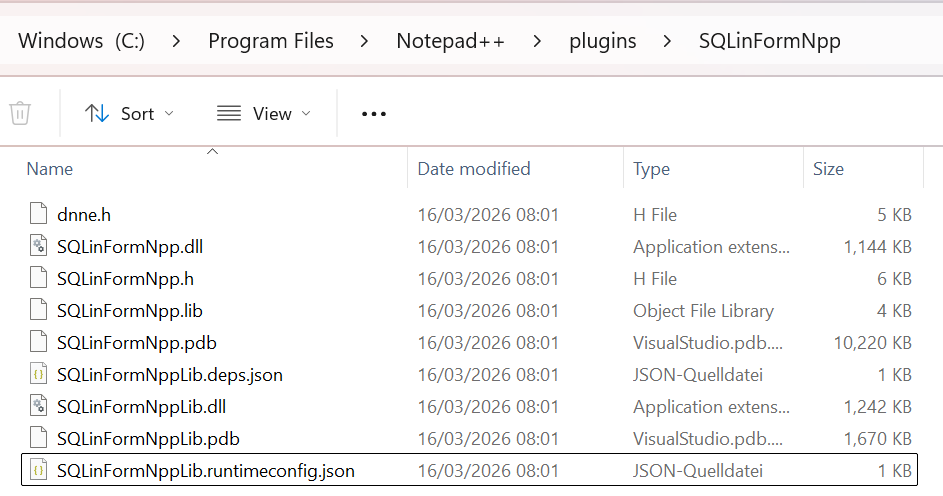Click the SQLinFormNpp breadcrumb segment
Viewport: 943px width, 496px height.
769,41
